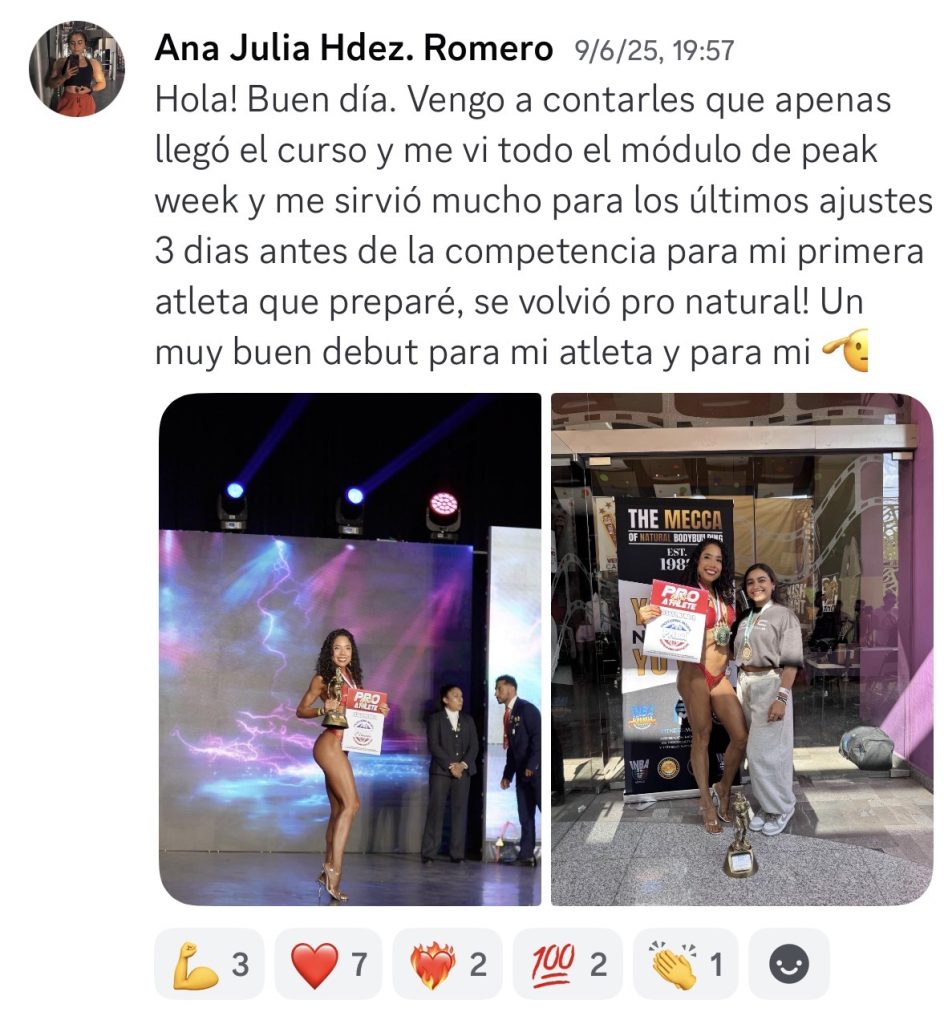Image resolution: width=944 pixels, height=1024 pixels.
Task: Click the pink stage light in the left photo
Action: point(443,506)
